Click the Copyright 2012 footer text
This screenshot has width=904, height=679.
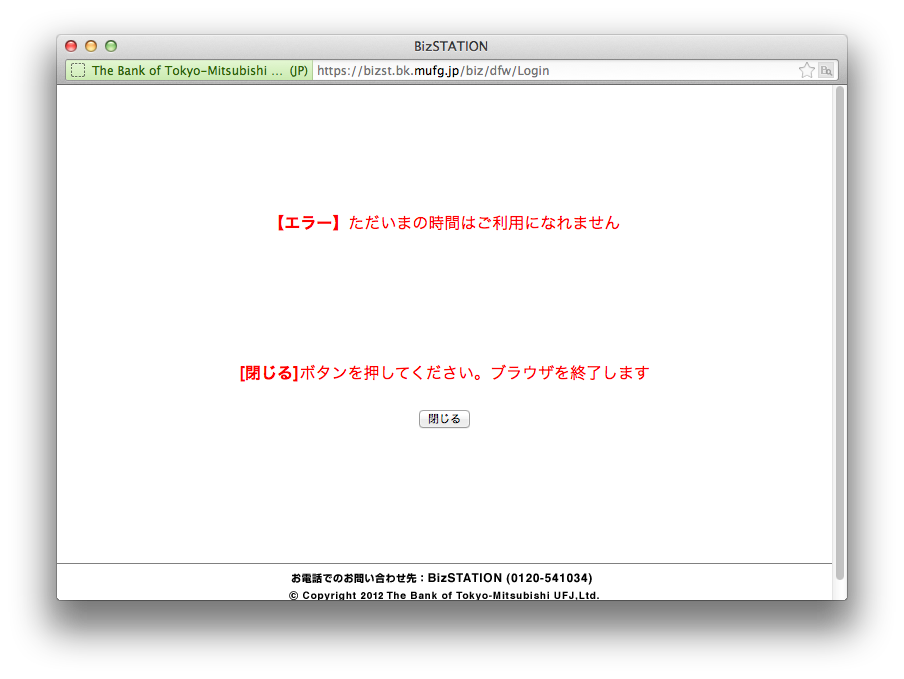coord(444,595)
